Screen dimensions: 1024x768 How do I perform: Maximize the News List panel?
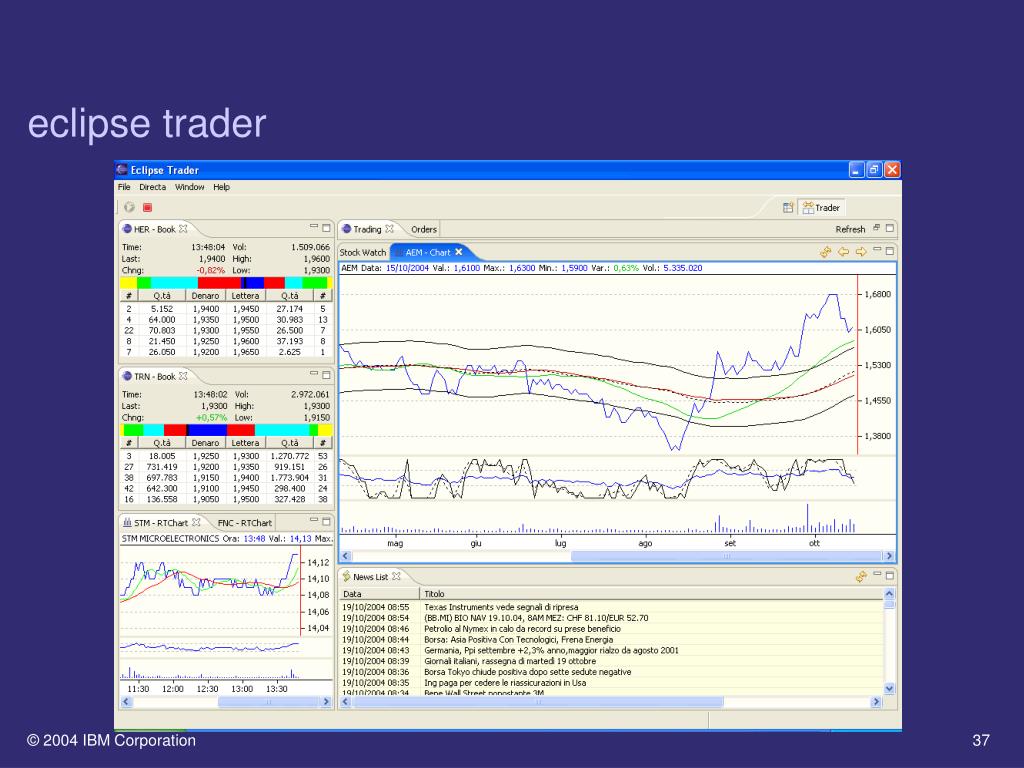(889, 575)
